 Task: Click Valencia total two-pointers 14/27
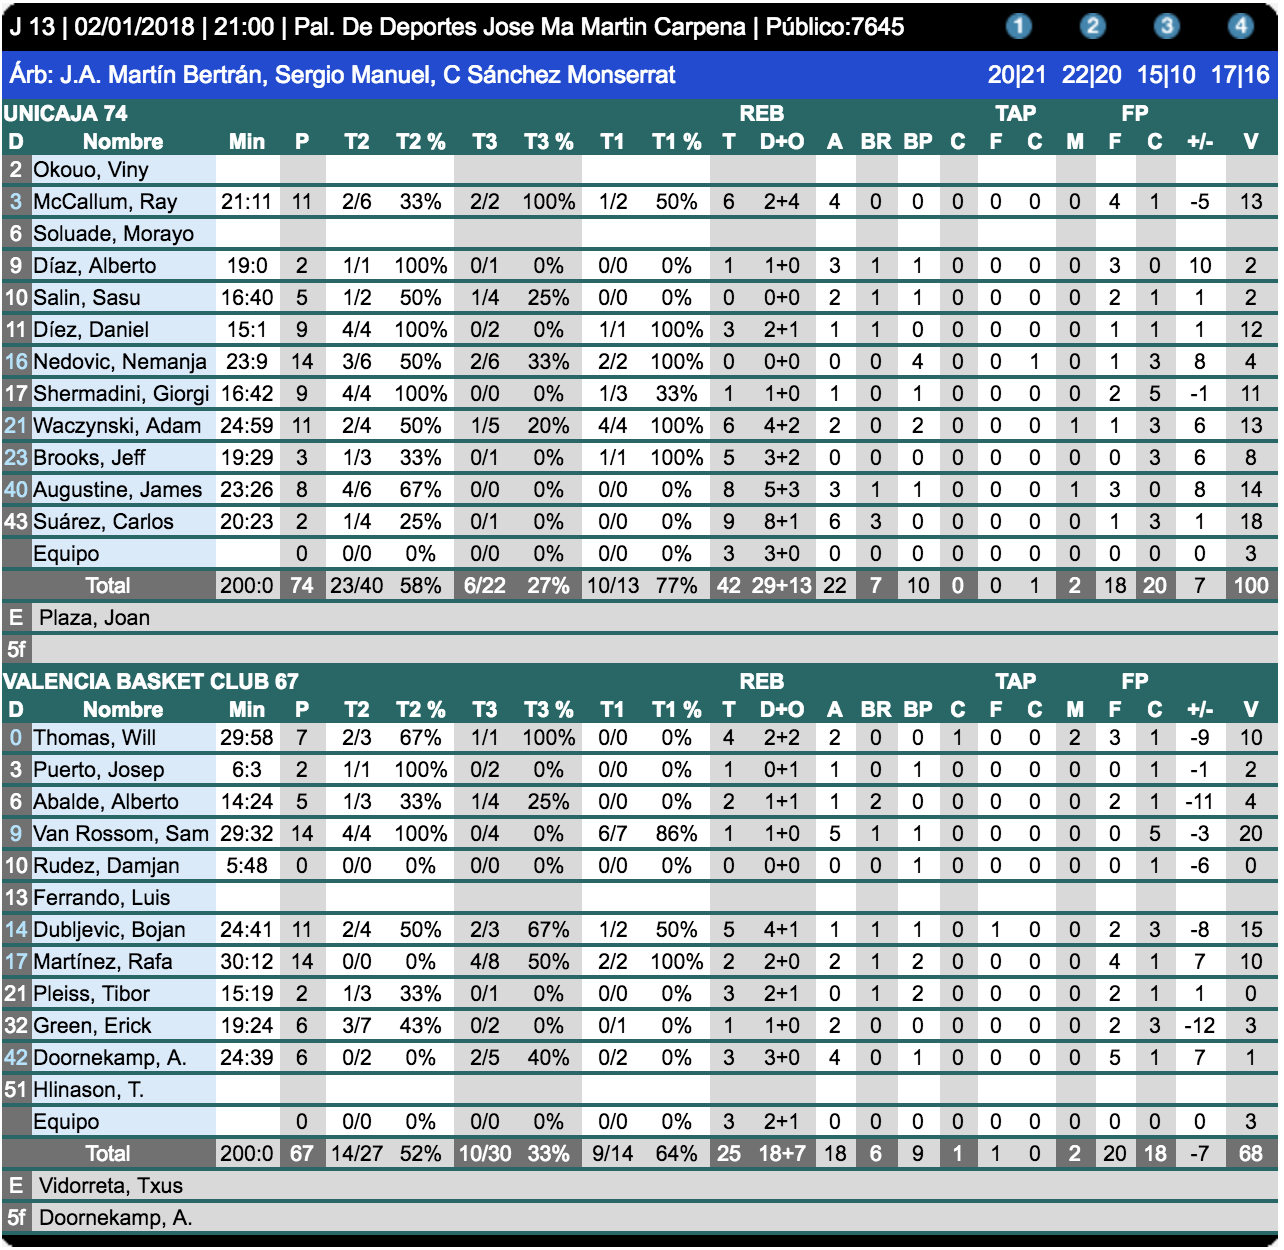(357, 1154)
